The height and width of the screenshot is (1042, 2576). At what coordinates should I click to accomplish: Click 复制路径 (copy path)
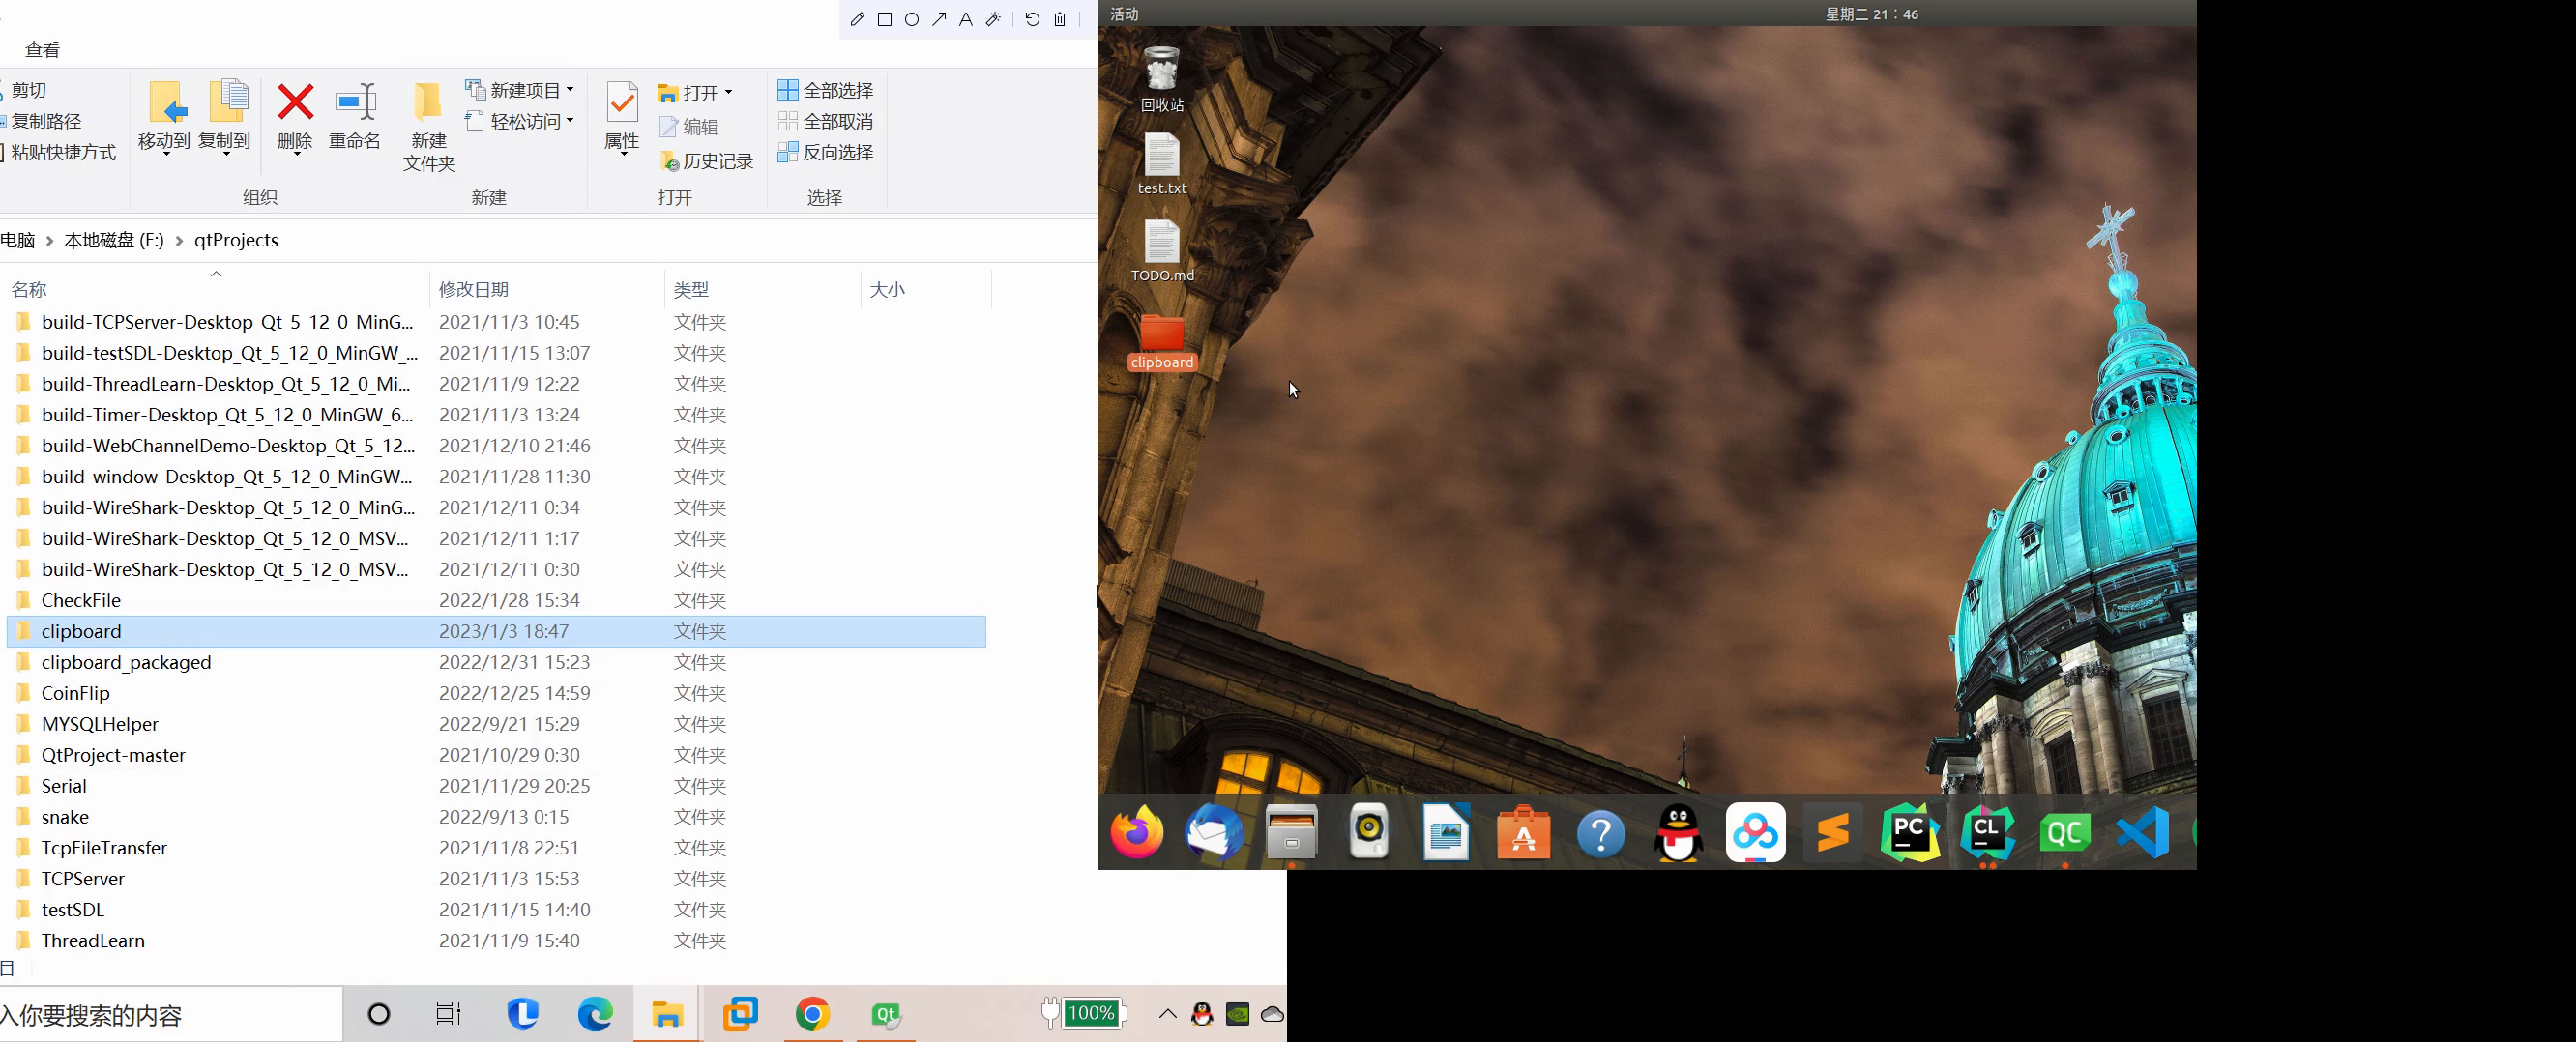pyautogui.click(x=42, y=121)
